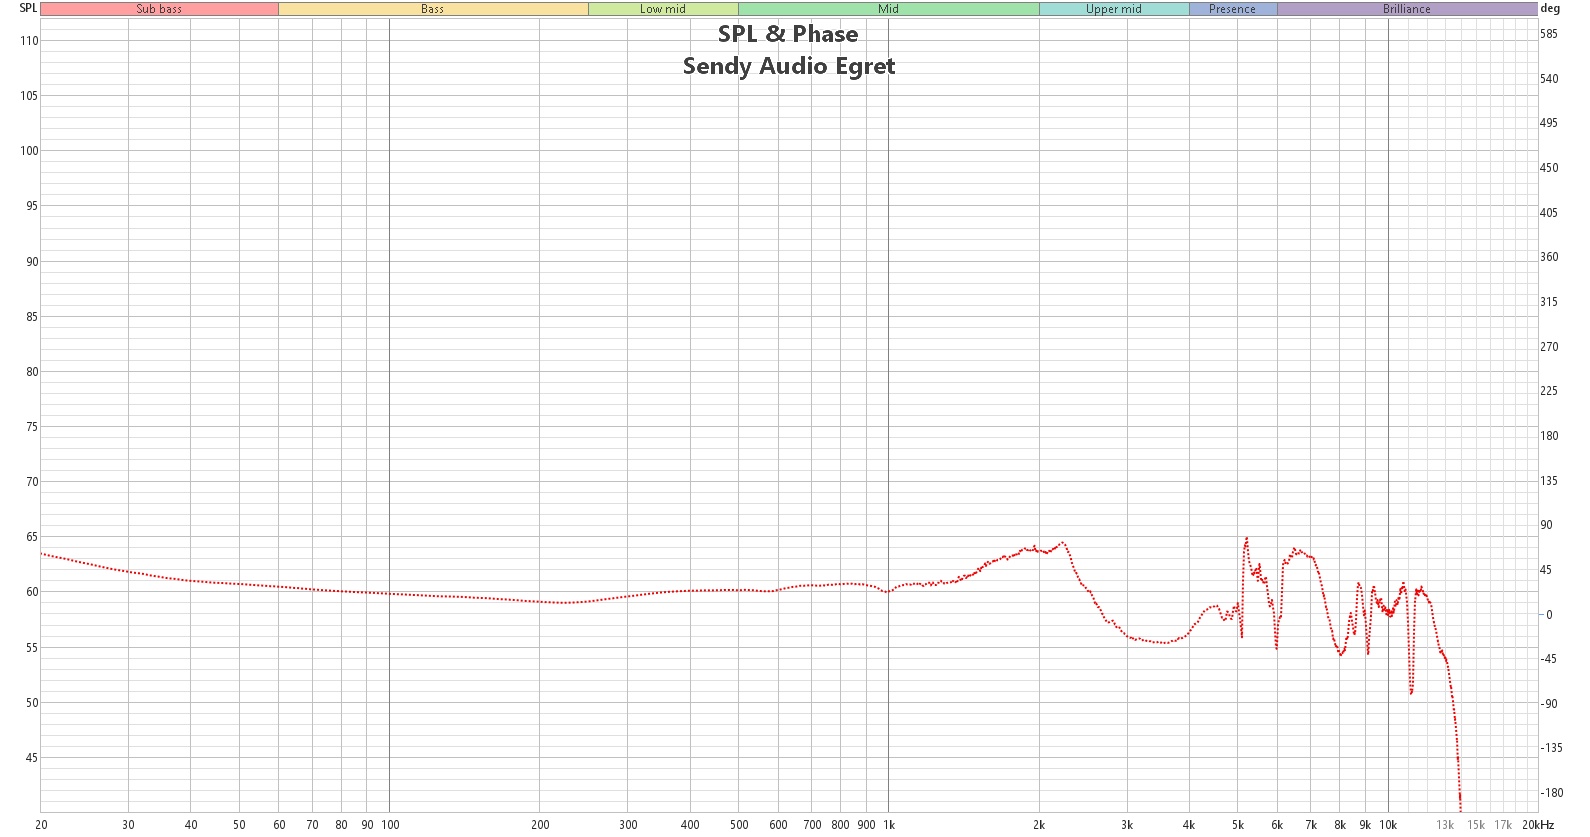The height and width of the screenshot is (837, 1590).
Task: Select the 700 frequency axis label
Action: point(812,825)
